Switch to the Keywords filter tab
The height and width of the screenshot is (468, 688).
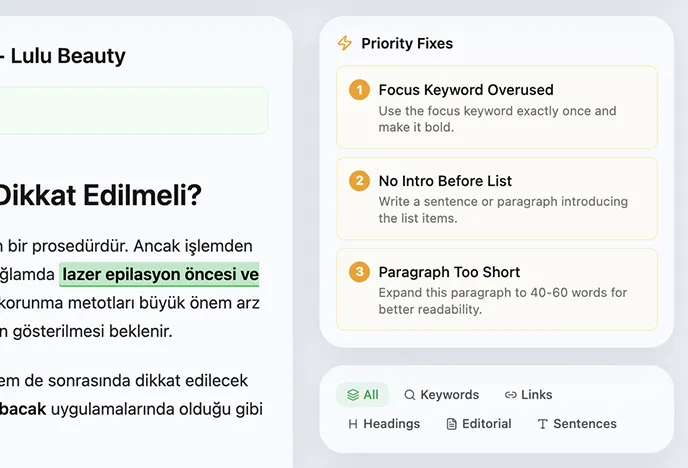tap(441, 395)
